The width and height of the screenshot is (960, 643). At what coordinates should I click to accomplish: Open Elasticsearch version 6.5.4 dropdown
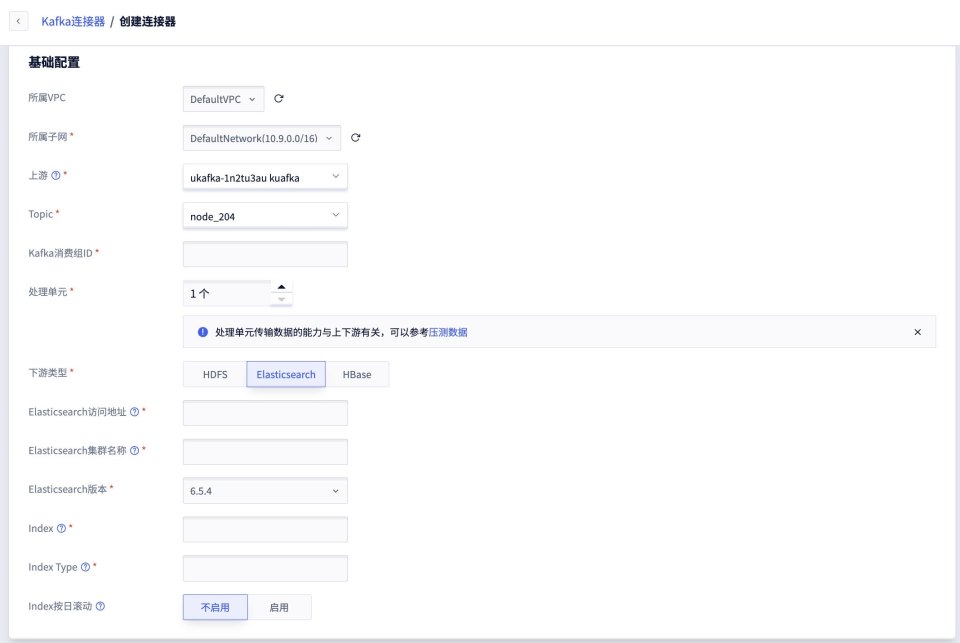click(x=266, y=491)
